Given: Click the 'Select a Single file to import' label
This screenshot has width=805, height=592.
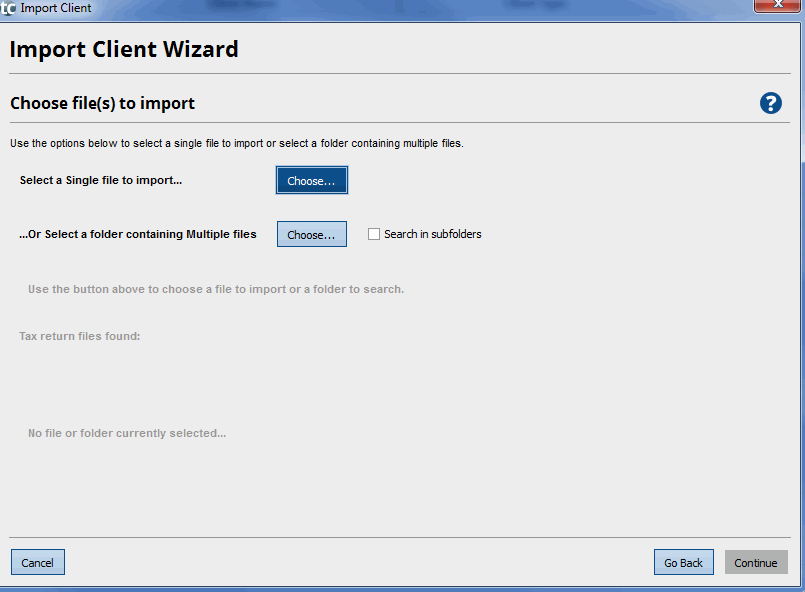Looking at the screenshot, I should tap(101, 181).
